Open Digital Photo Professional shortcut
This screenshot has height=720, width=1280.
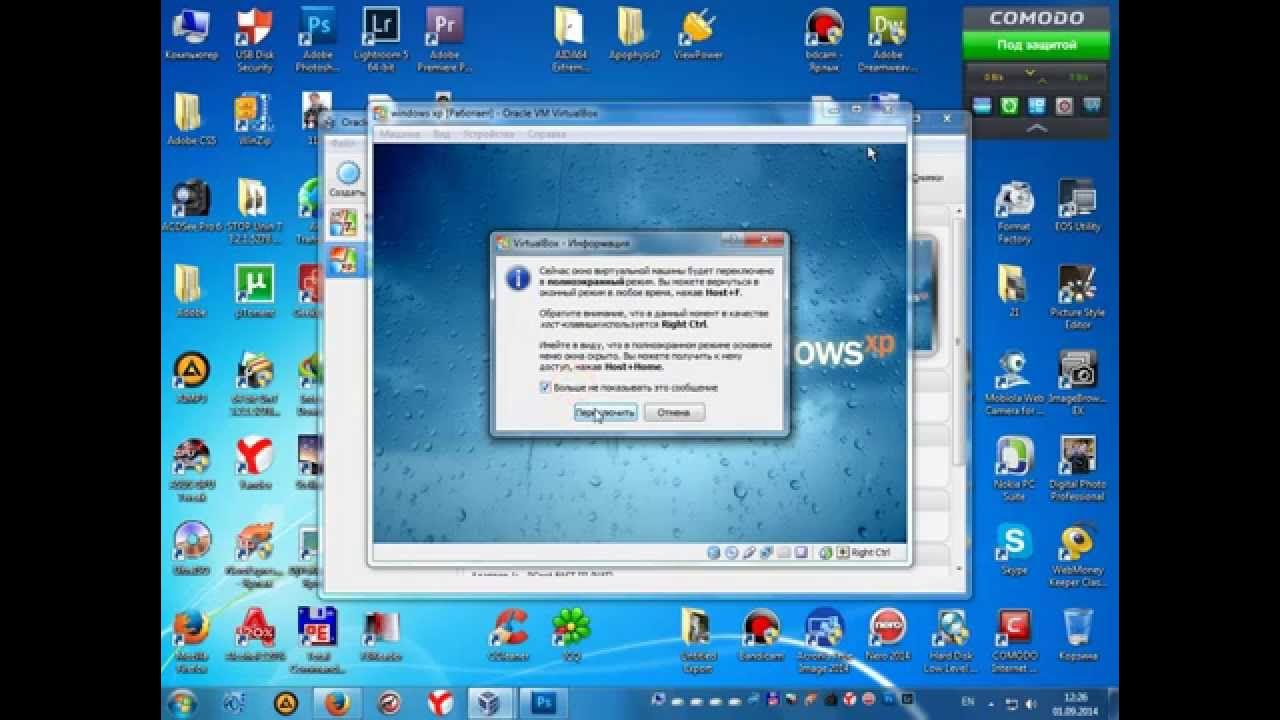coord(1077,469)
